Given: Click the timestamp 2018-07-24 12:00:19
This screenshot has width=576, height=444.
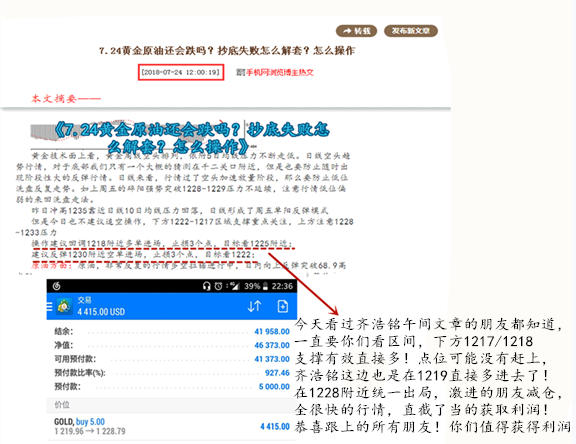Looking at the screenshot, I should [x=181, y=72].
